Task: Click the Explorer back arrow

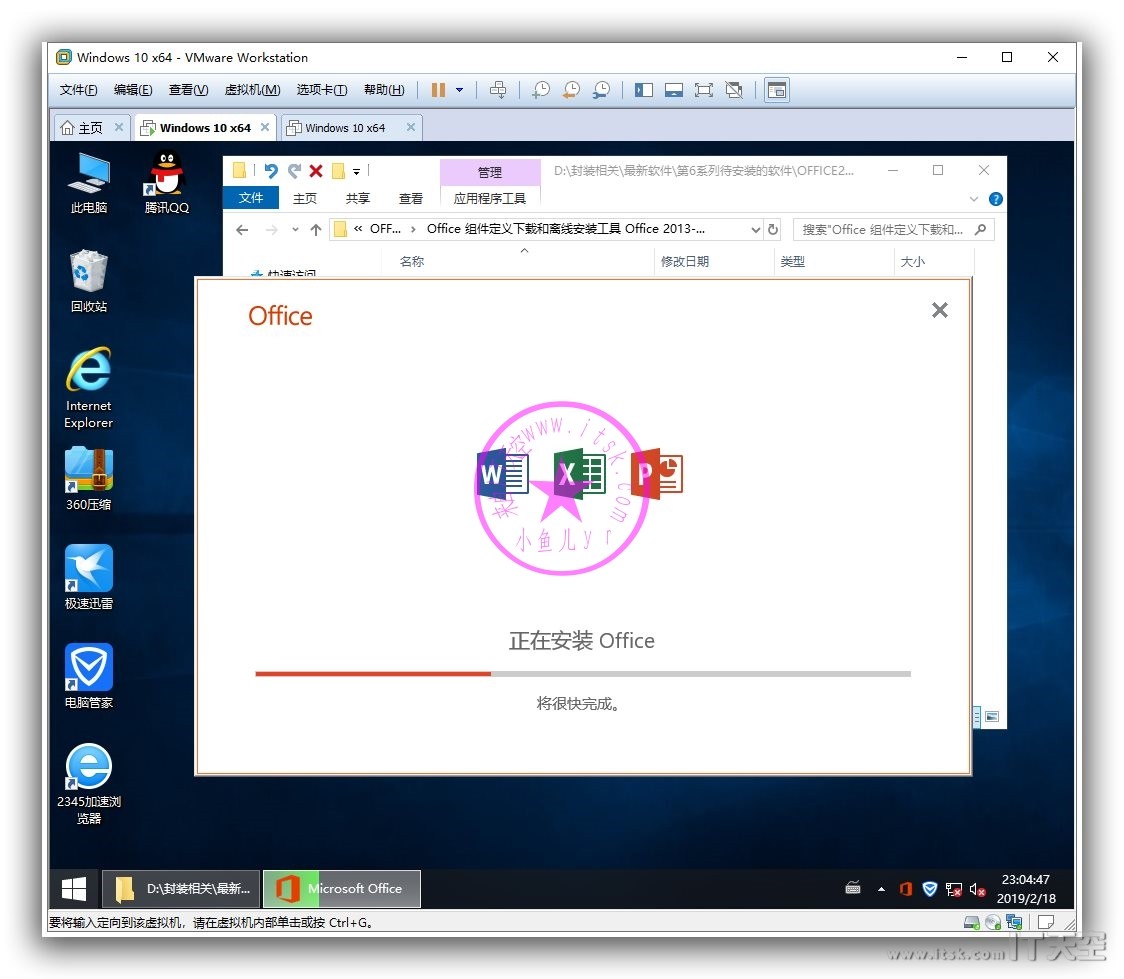Action: pyautogui.click(x=242, y=230)
